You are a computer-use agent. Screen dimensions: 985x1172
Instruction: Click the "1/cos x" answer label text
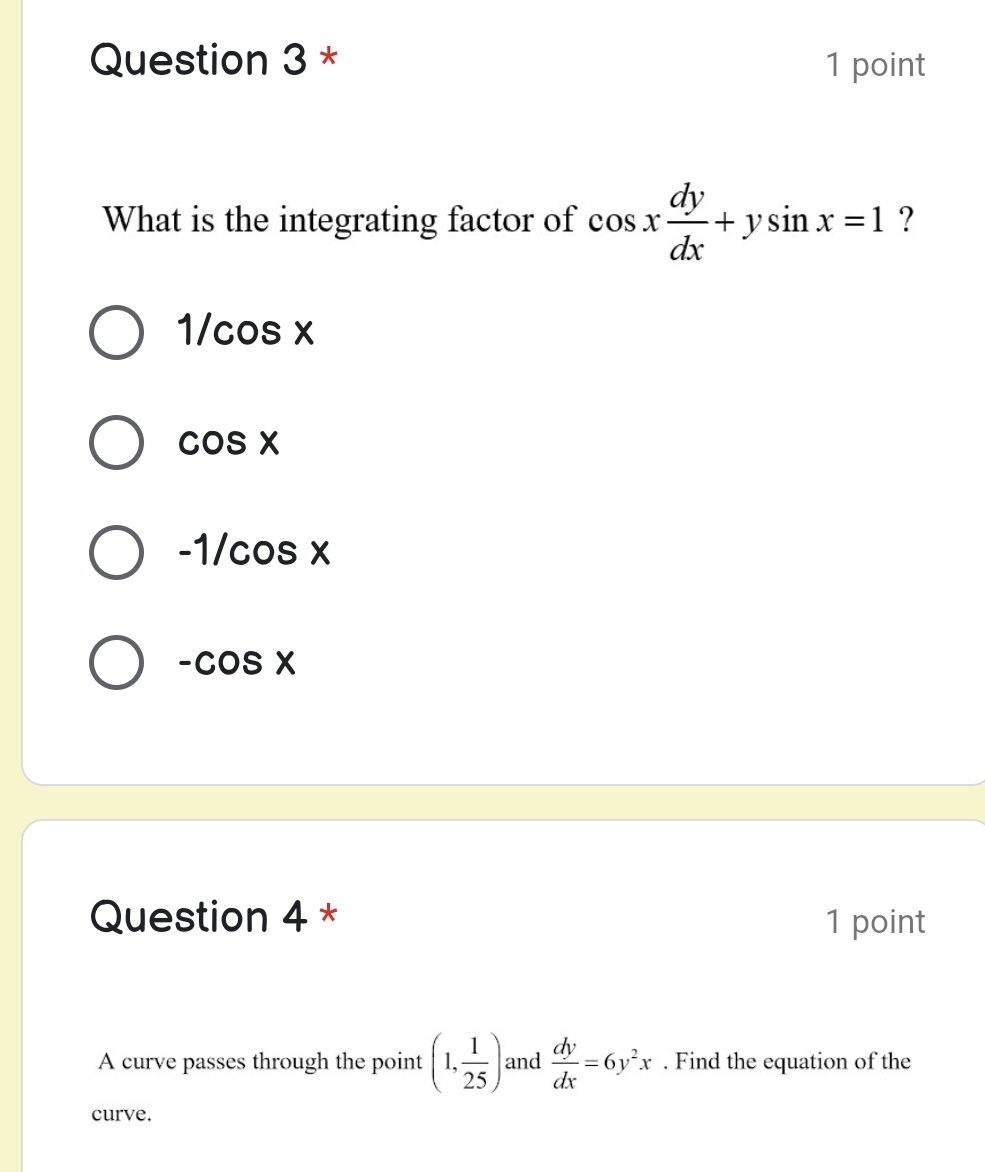coord(245,331)
